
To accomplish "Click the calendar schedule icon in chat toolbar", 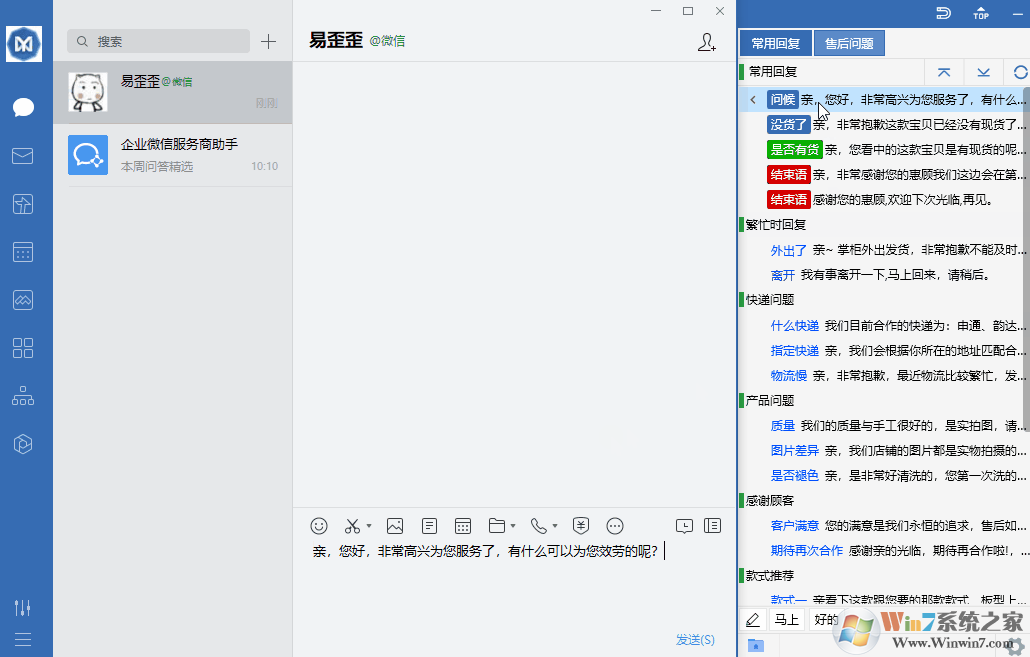I will tap(463, 526).
